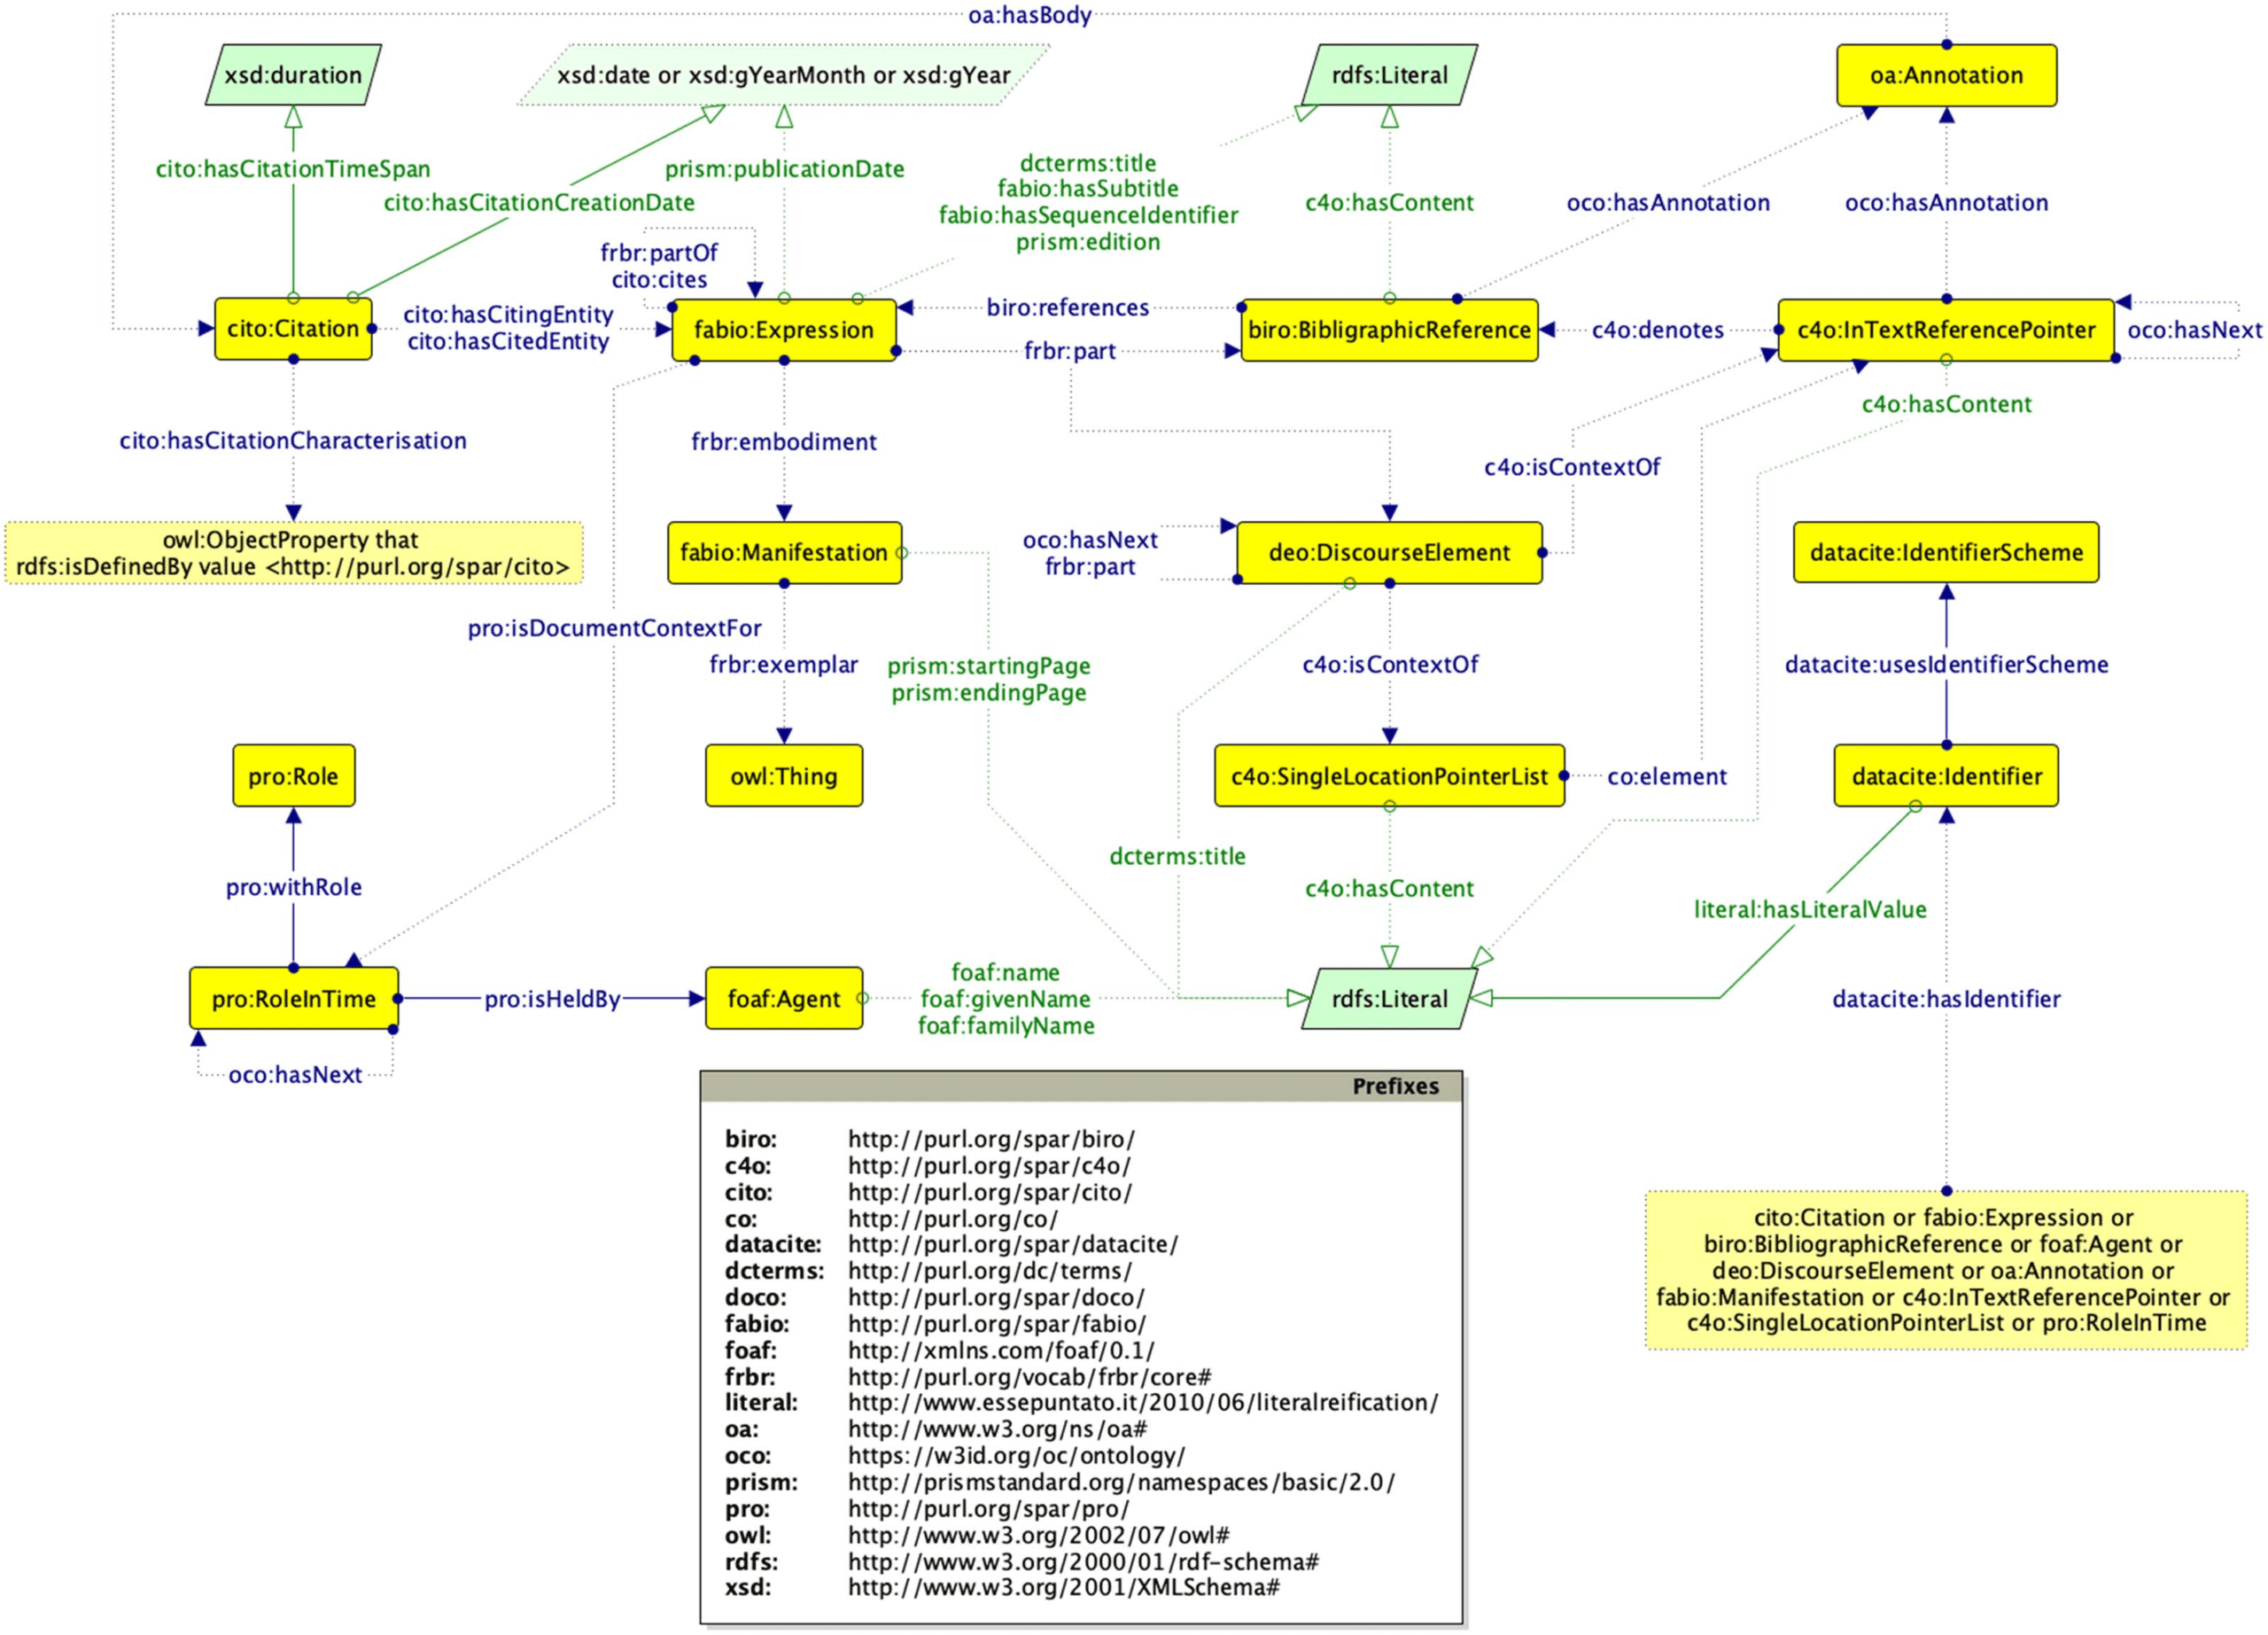The height and width of the screenshot is (1635, 2268).
Task: Open the http://purl.org/spar/datacite/ prefix URL
Action: pyautogui.click(x=1013, y=1244)
